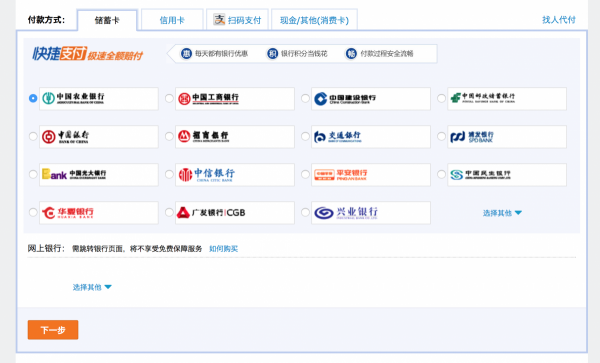Image resolution: width=600 pixels, height=363 pixels.
Task: Expand 选择其他 under the 网上银行 section
Action: (92, 287)
